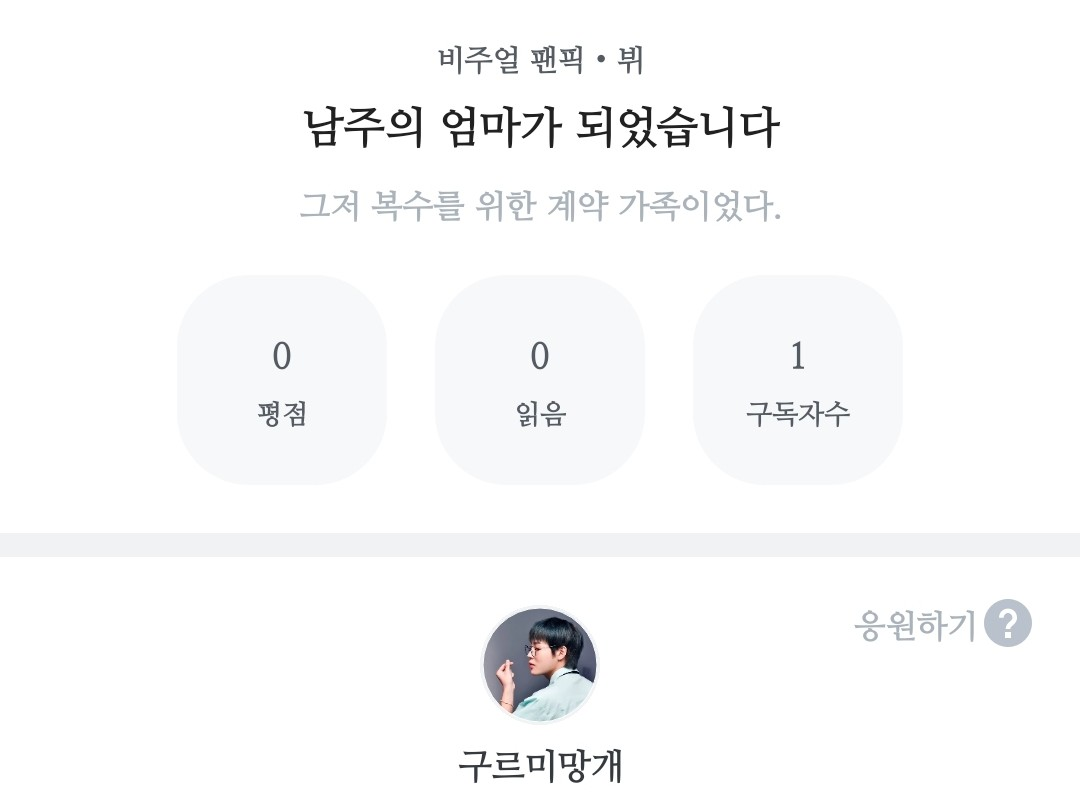This screenshot has width=1080, height=810.
Task: Click the dot separator before 뷔
Action: click(600, 61)
